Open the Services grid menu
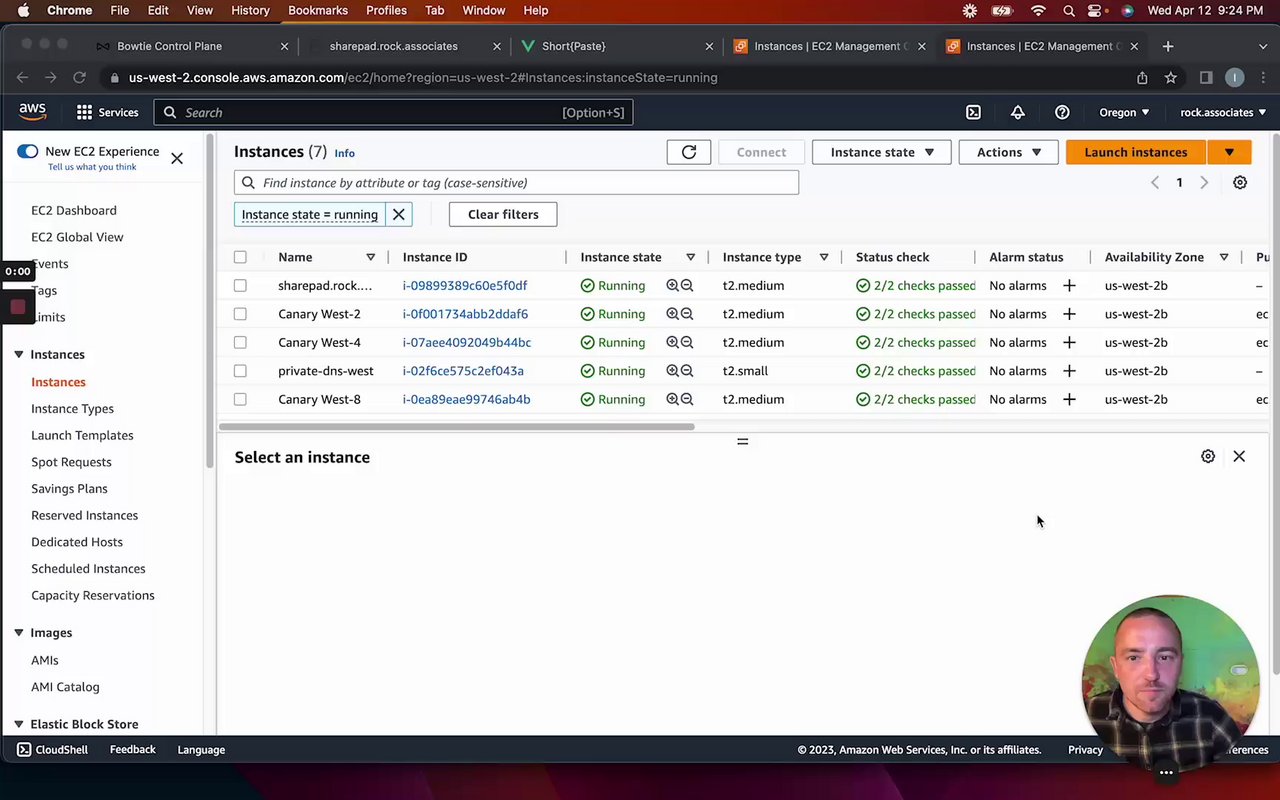The width and height of the screenshot is (1280, 800). (107, 112)
